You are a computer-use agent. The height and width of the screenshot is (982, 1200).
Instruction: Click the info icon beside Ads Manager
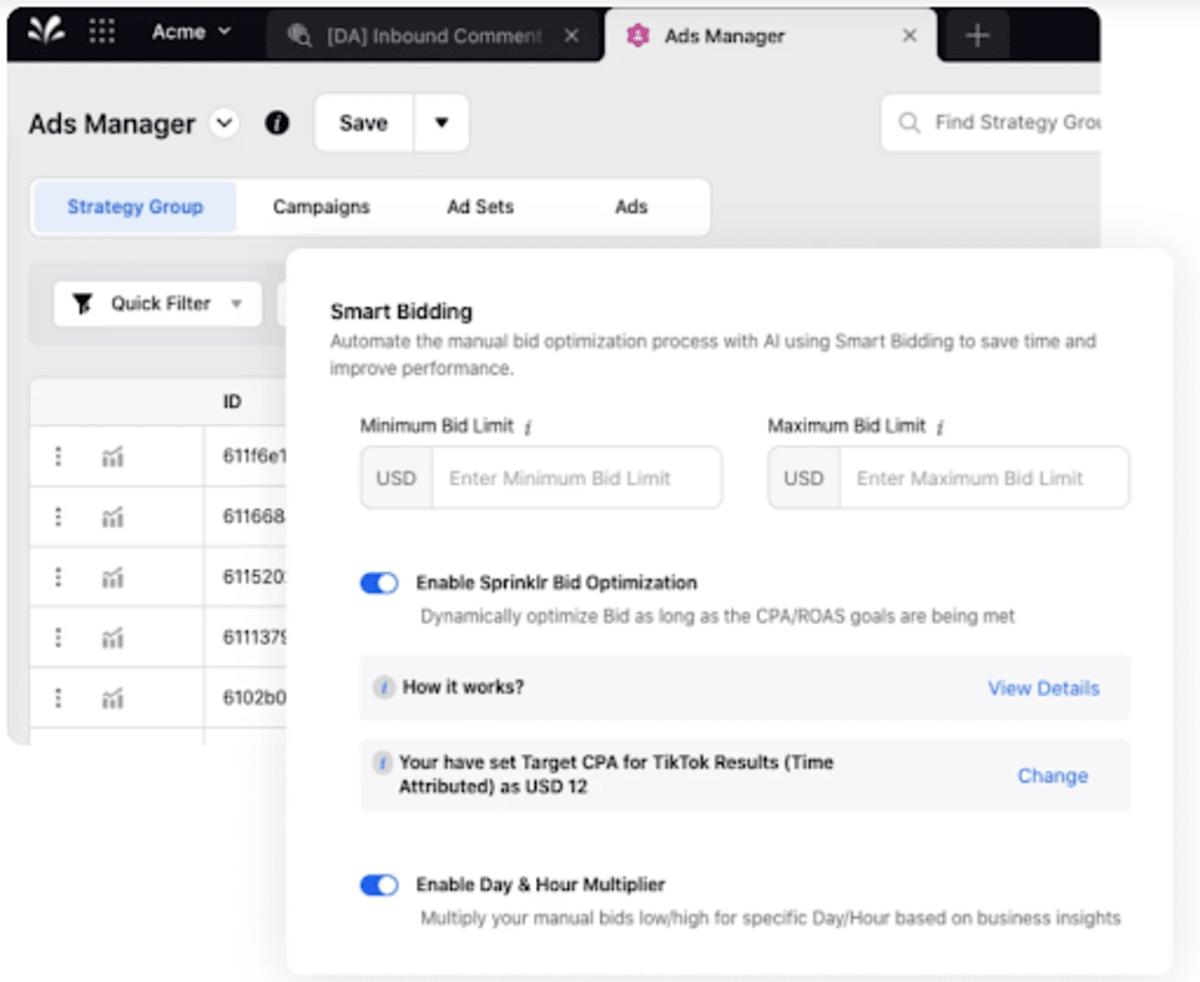pos(277,124)
